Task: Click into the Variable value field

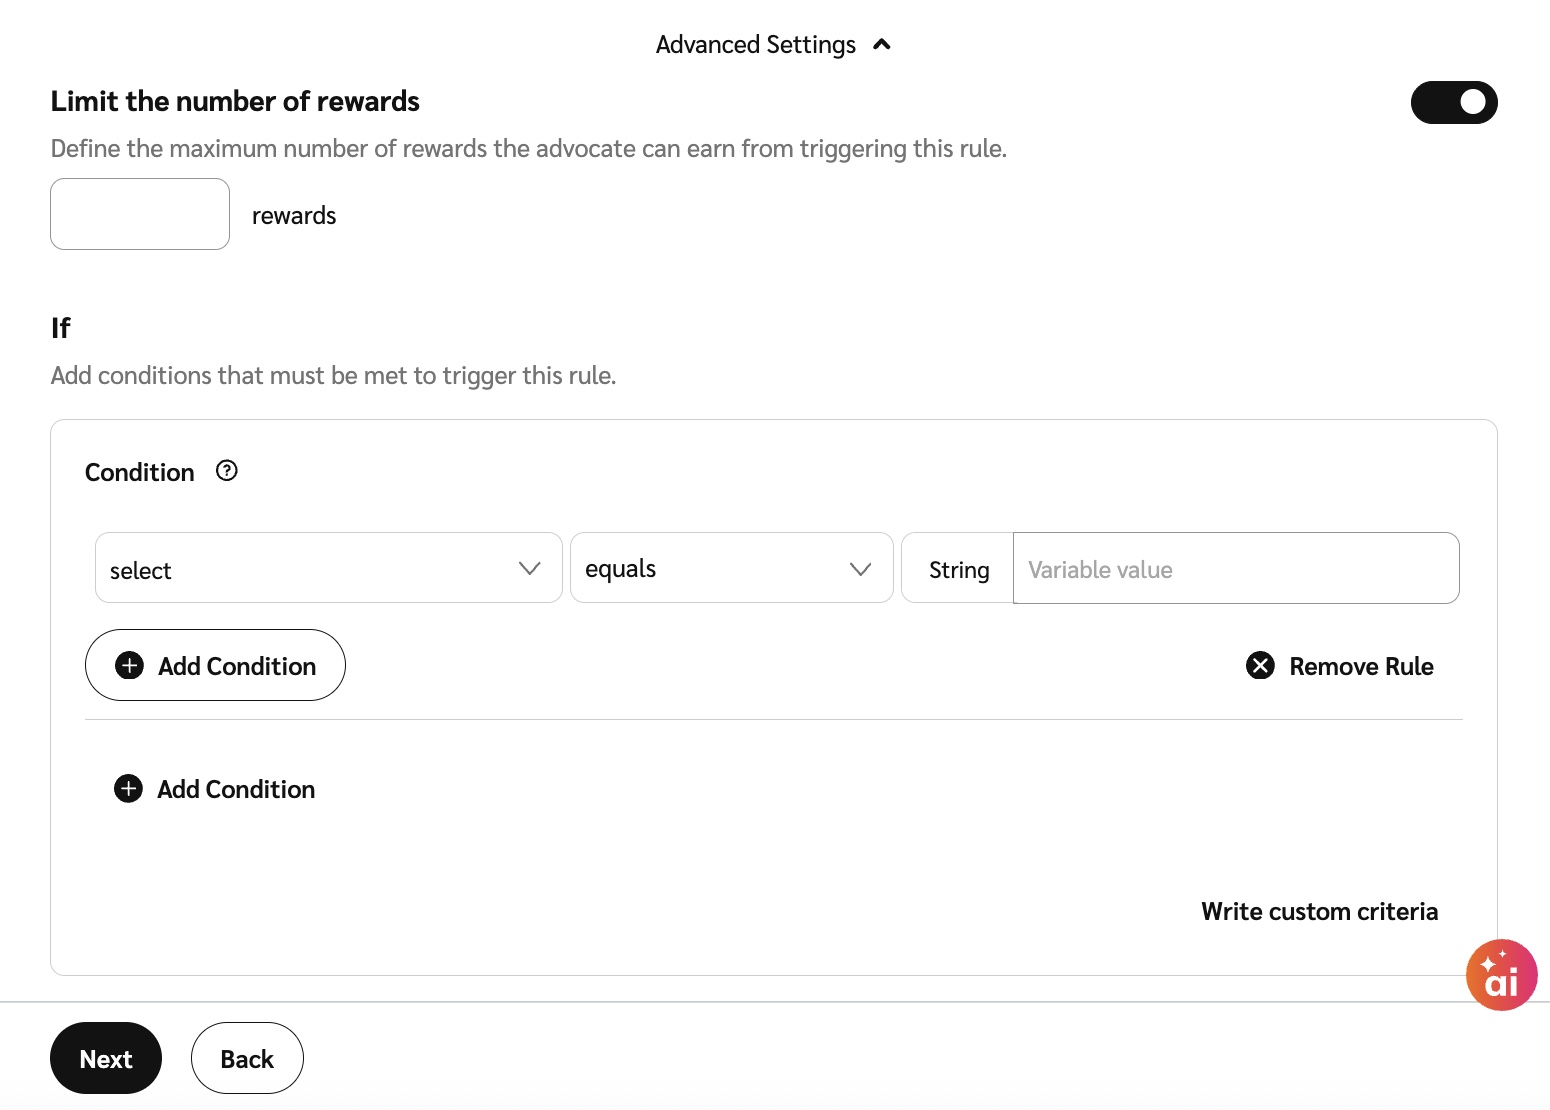Action: click(1235, 569)
